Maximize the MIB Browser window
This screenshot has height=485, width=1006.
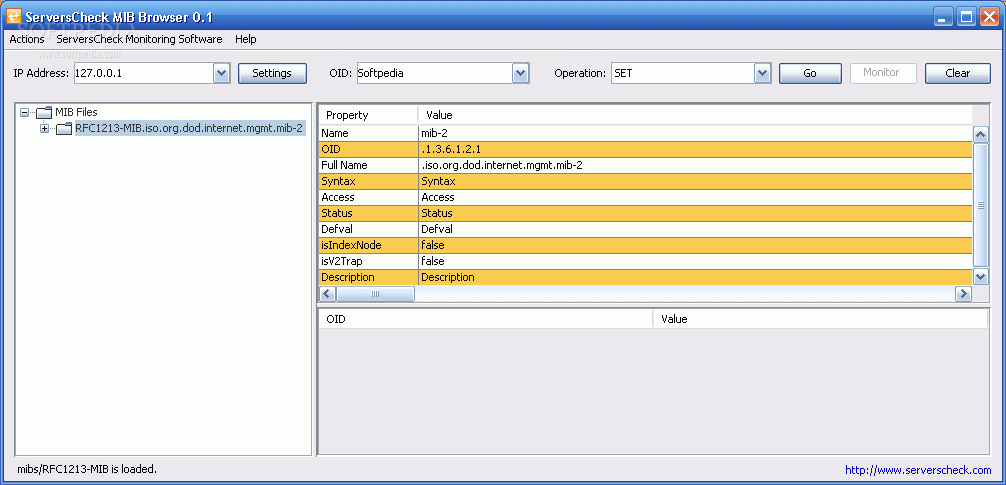966,17
